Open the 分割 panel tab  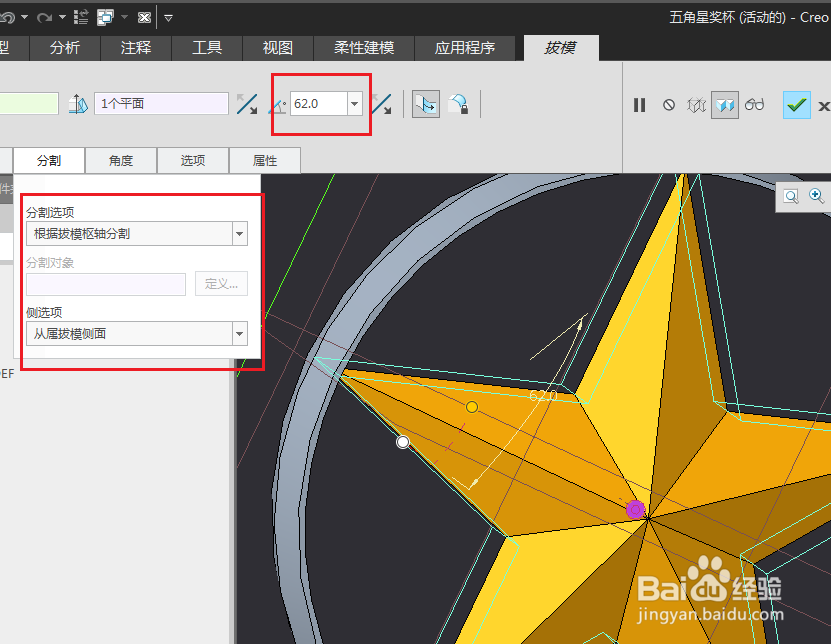point(49,161)
